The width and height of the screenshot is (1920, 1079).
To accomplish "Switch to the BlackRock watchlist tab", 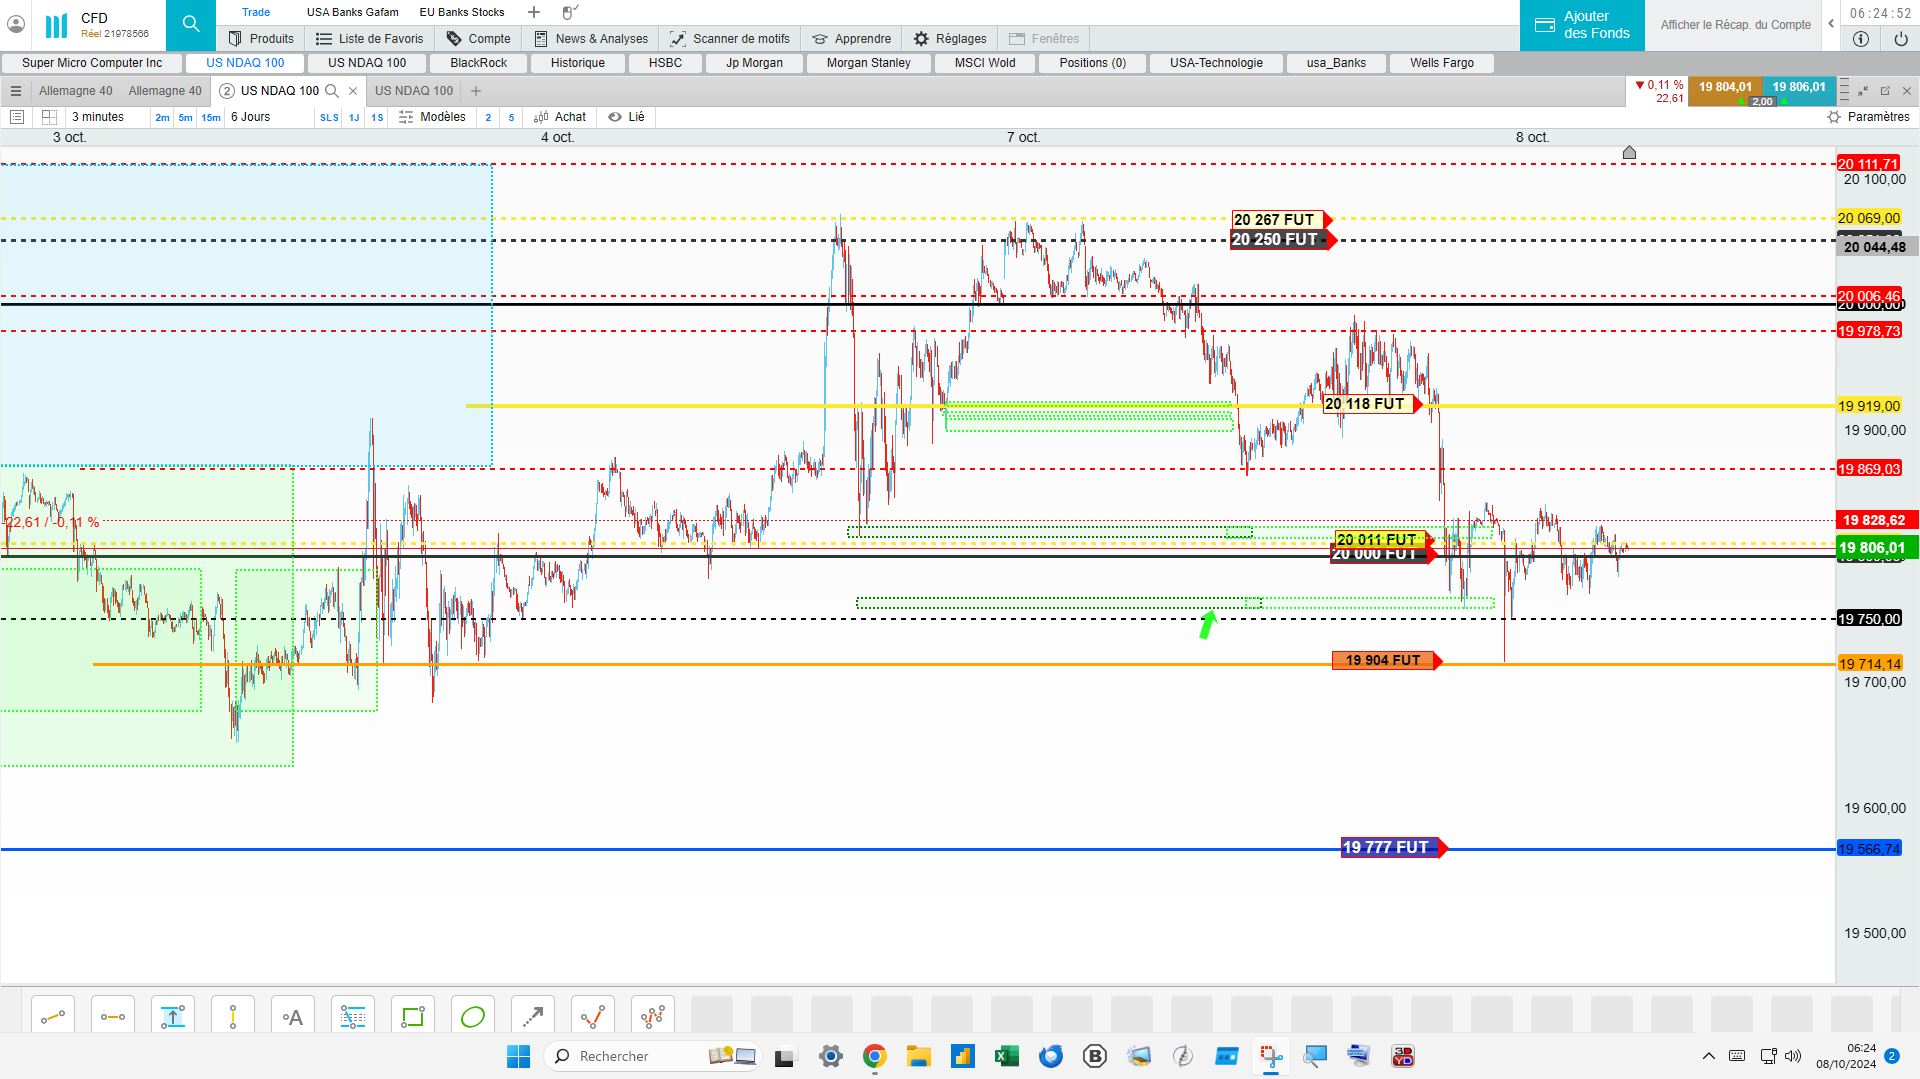I will pyautogui.click(x=479, y=62).
